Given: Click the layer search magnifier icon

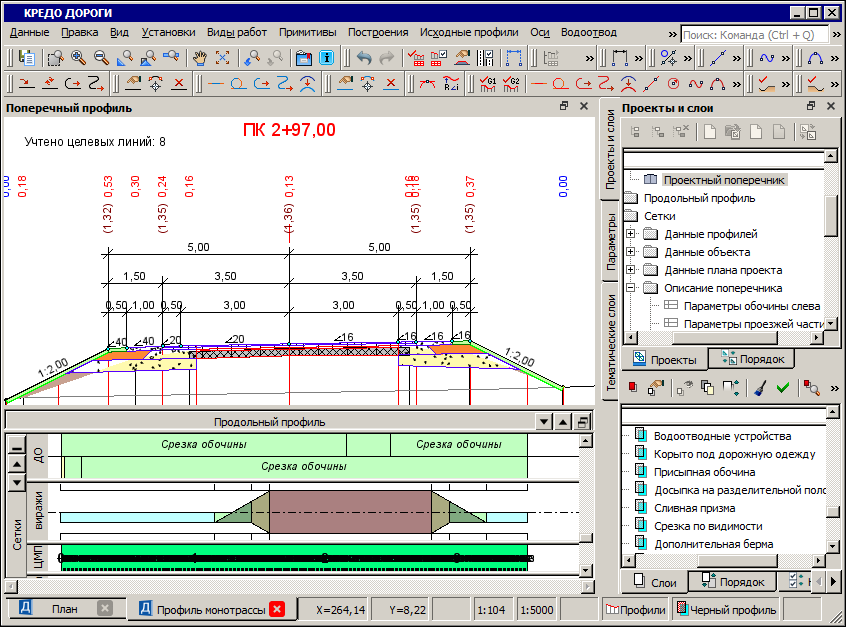Looking at the screenshot, I should (811, 387).
